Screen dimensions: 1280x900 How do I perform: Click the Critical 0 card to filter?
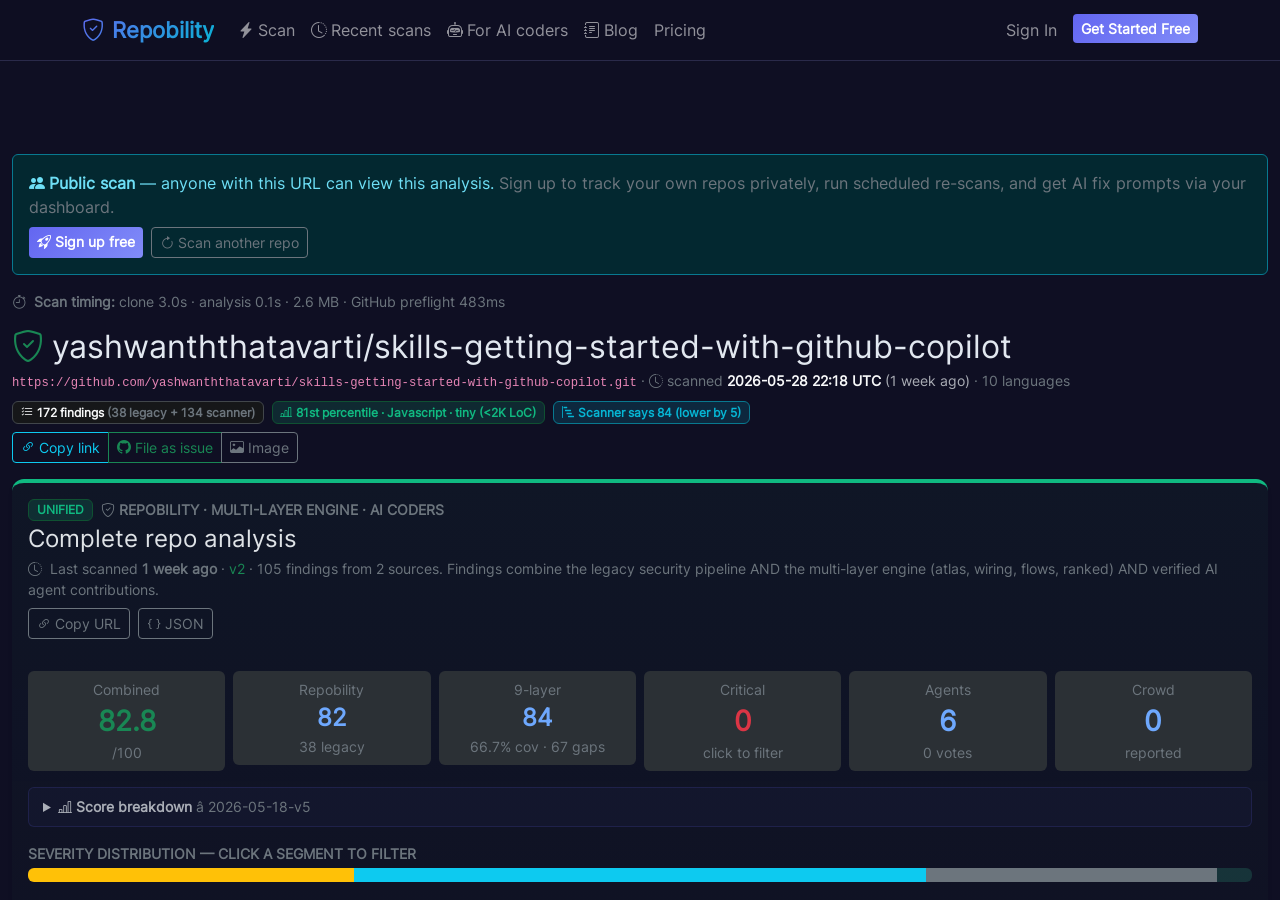pos(742,721)
